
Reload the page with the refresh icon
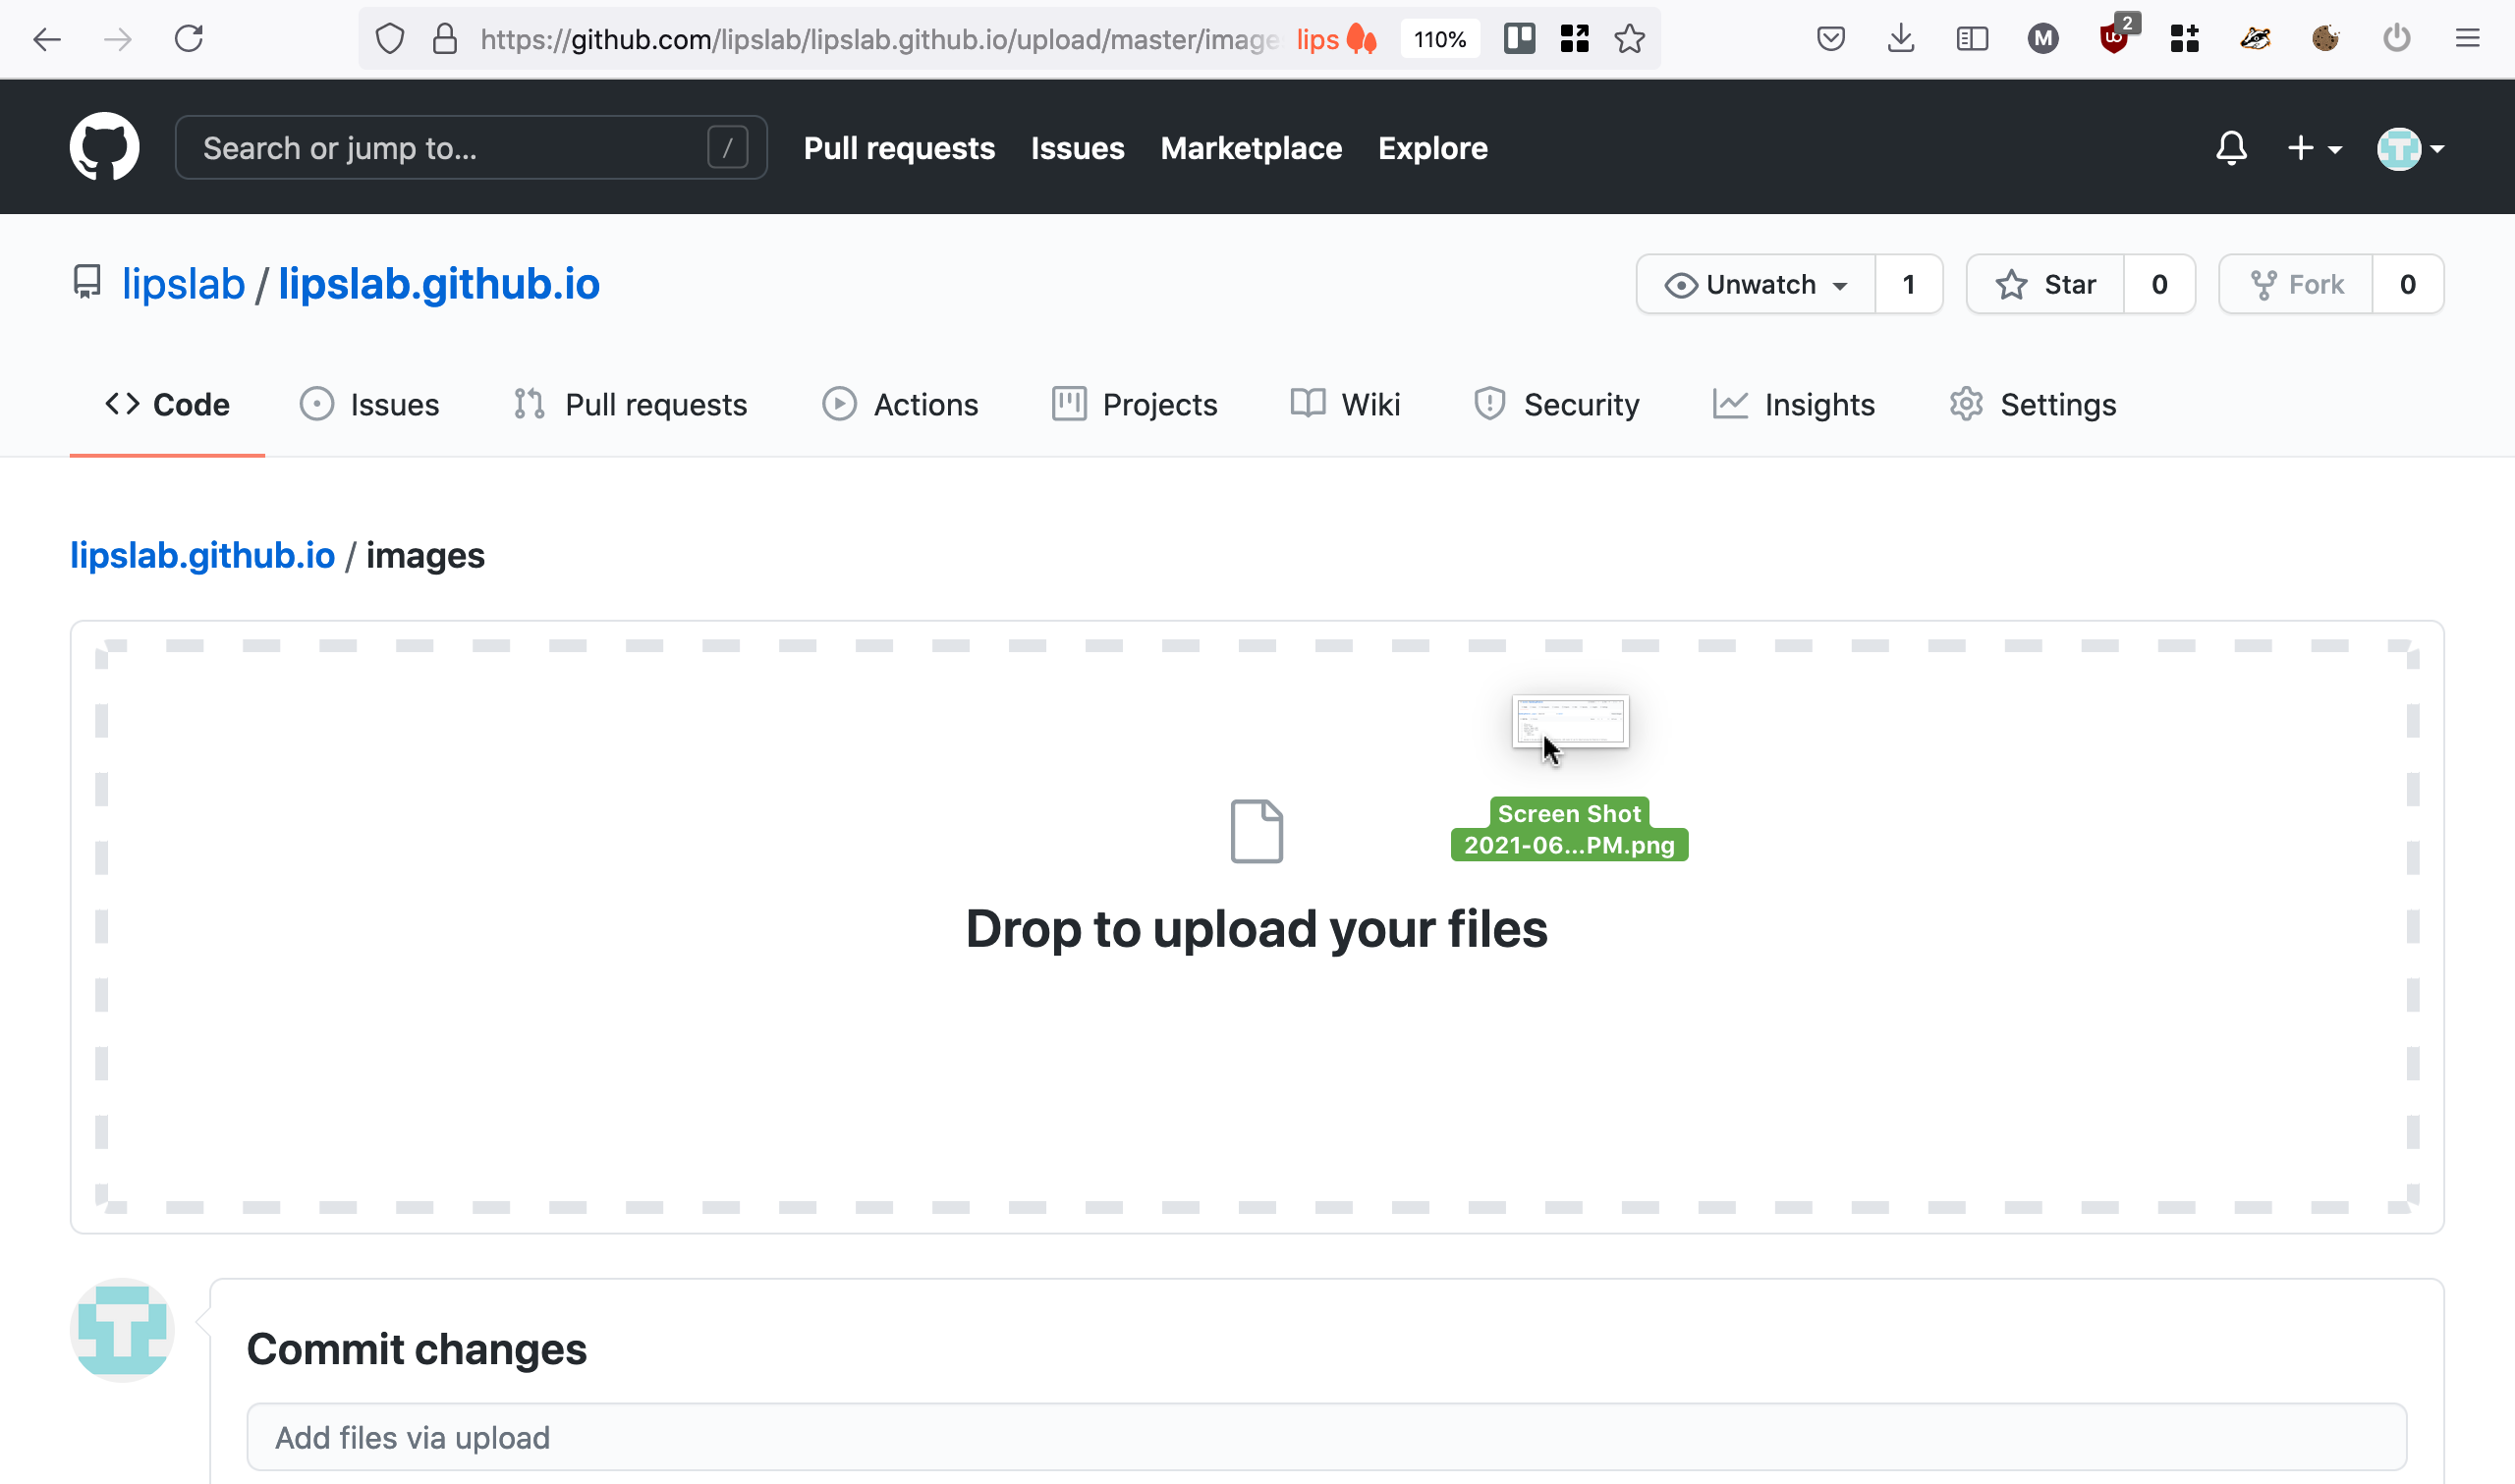[189, 39]
